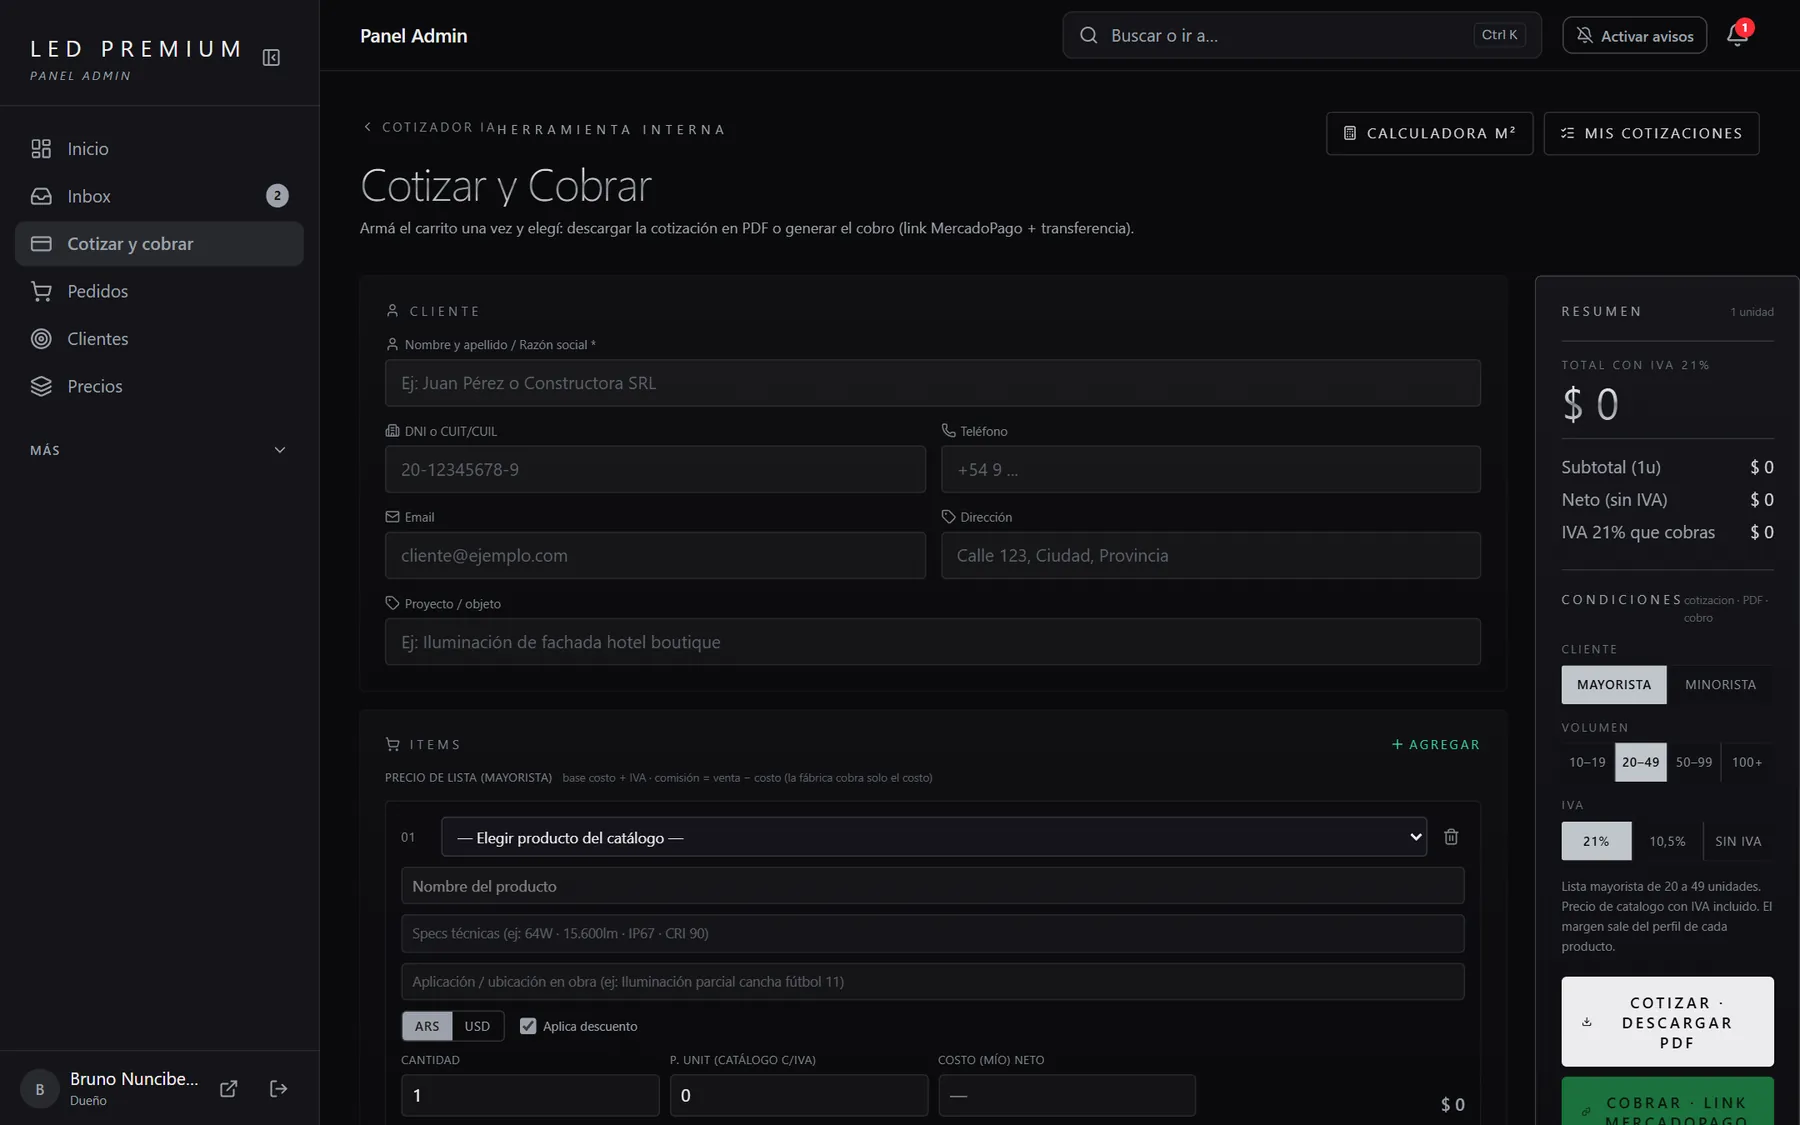1800x1125 pixels.
Task: Focus the Teléfono input field
Action: [x=1210, y=469]
